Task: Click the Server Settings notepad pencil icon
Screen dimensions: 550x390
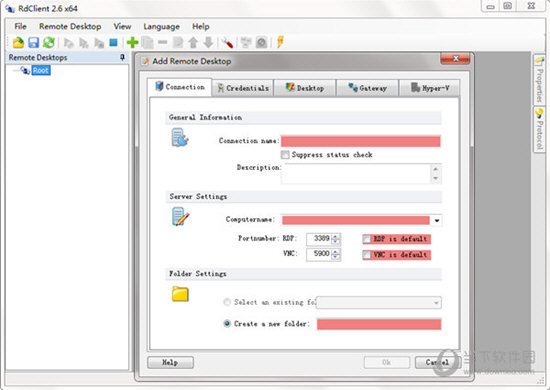Action: click(x=180, y=216)
